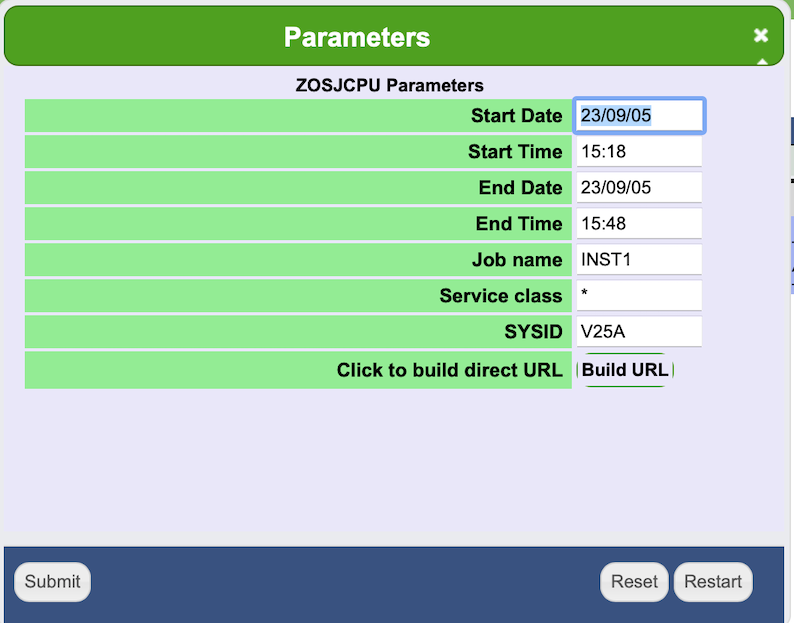Click the End Time field showing 15:48
This screenshot has height=623, width=794.
click(x=638, y=224)
